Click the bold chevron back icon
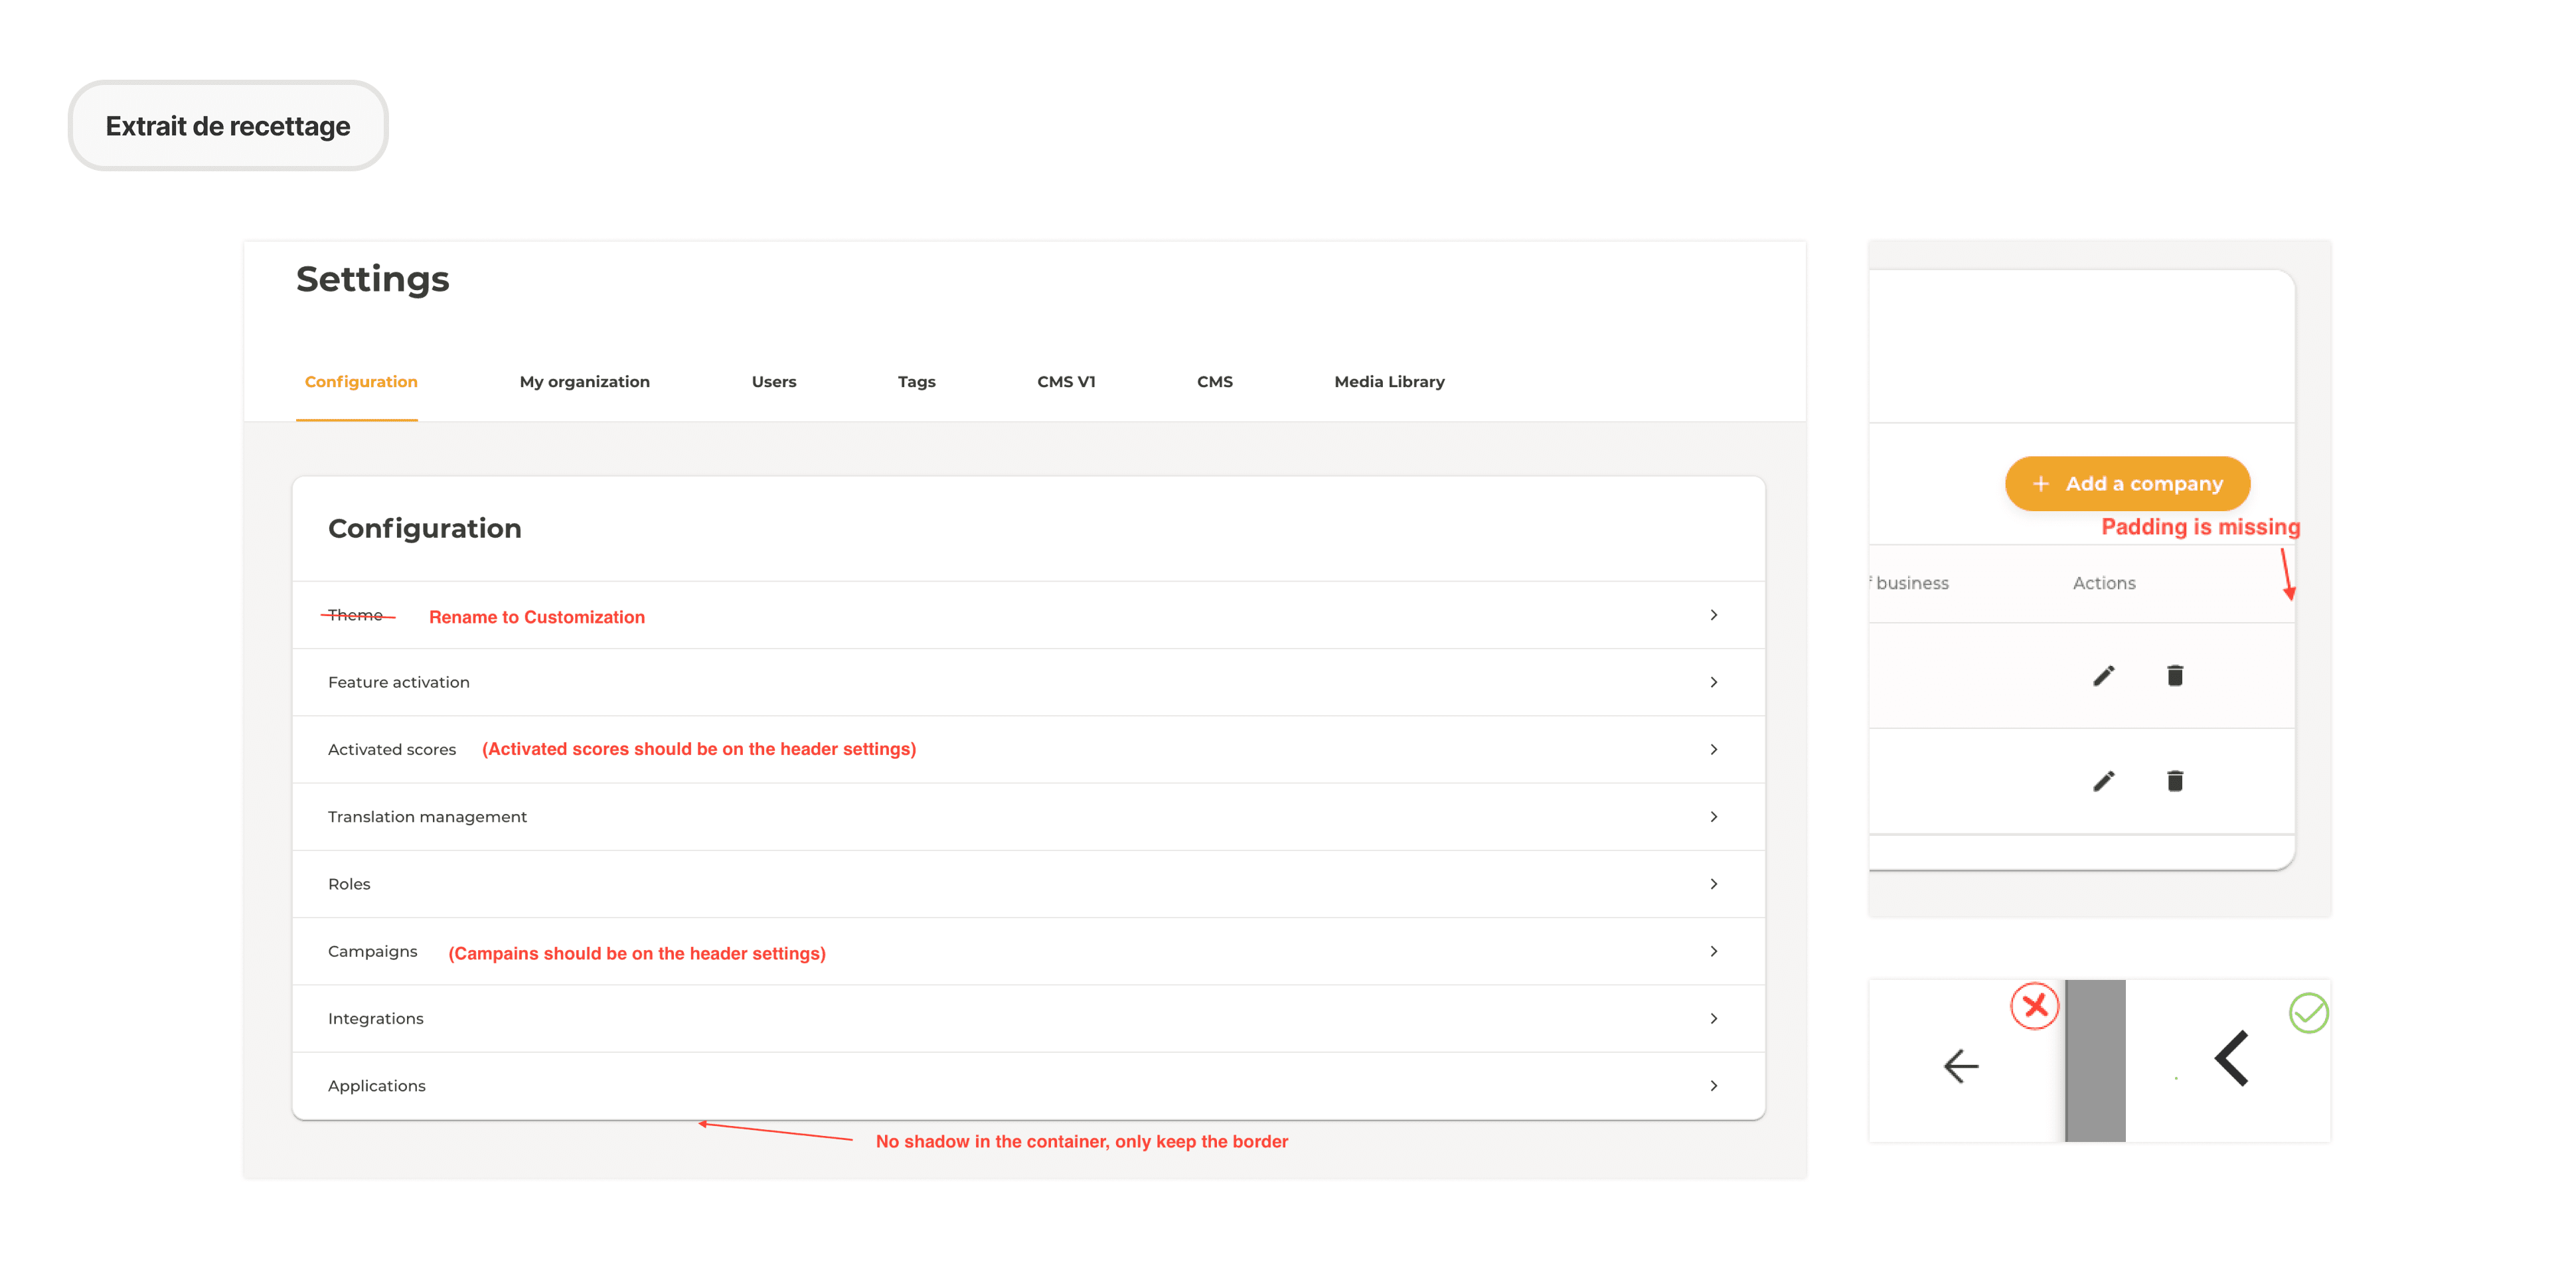Image resolution: width=2576 pixels, height=1288 pixels. click(2232, 1058)
